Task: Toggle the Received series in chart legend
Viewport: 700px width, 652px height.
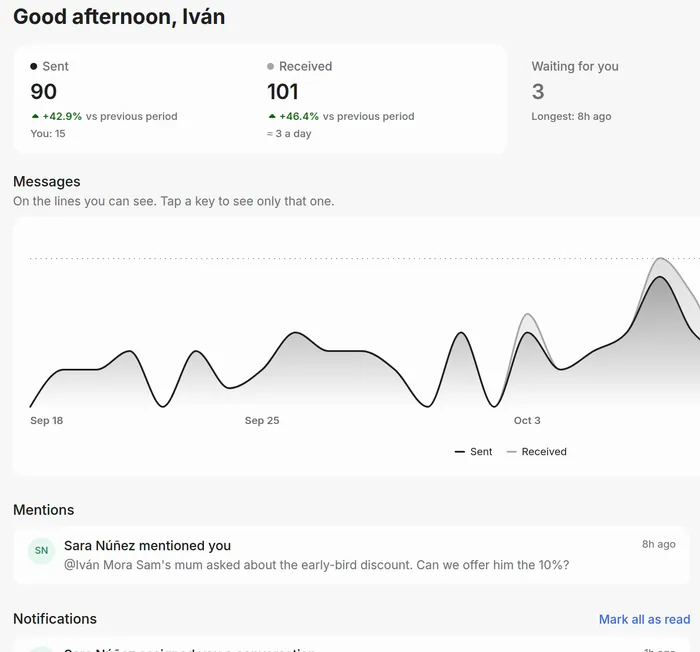Action: pyautogui.click(x=537, y=451)
